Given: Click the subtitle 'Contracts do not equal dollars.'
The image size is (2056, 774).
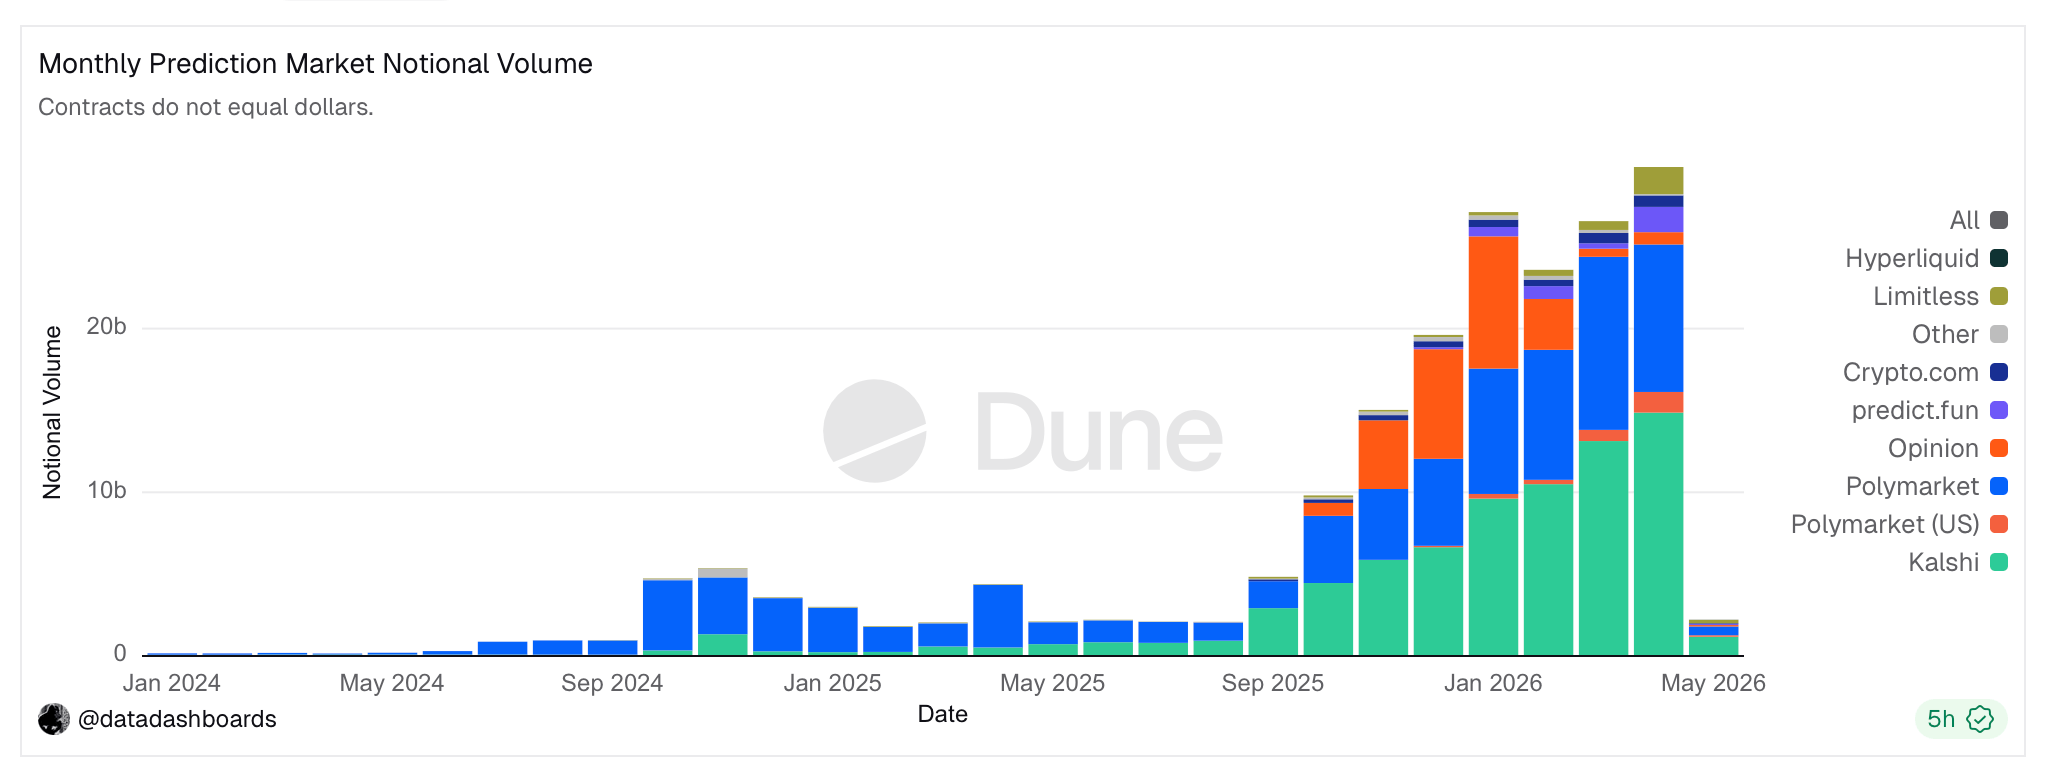Looking at the screenshot, I should (x=206, y=107).
